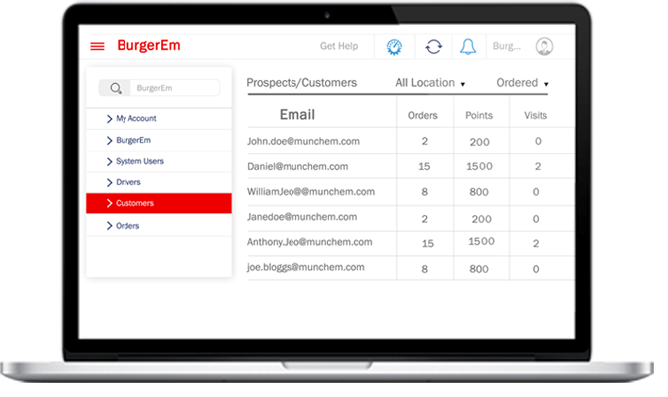The image size is (668, 397).
Task: Click the user profile avatar icon
Action: point(544,46)
